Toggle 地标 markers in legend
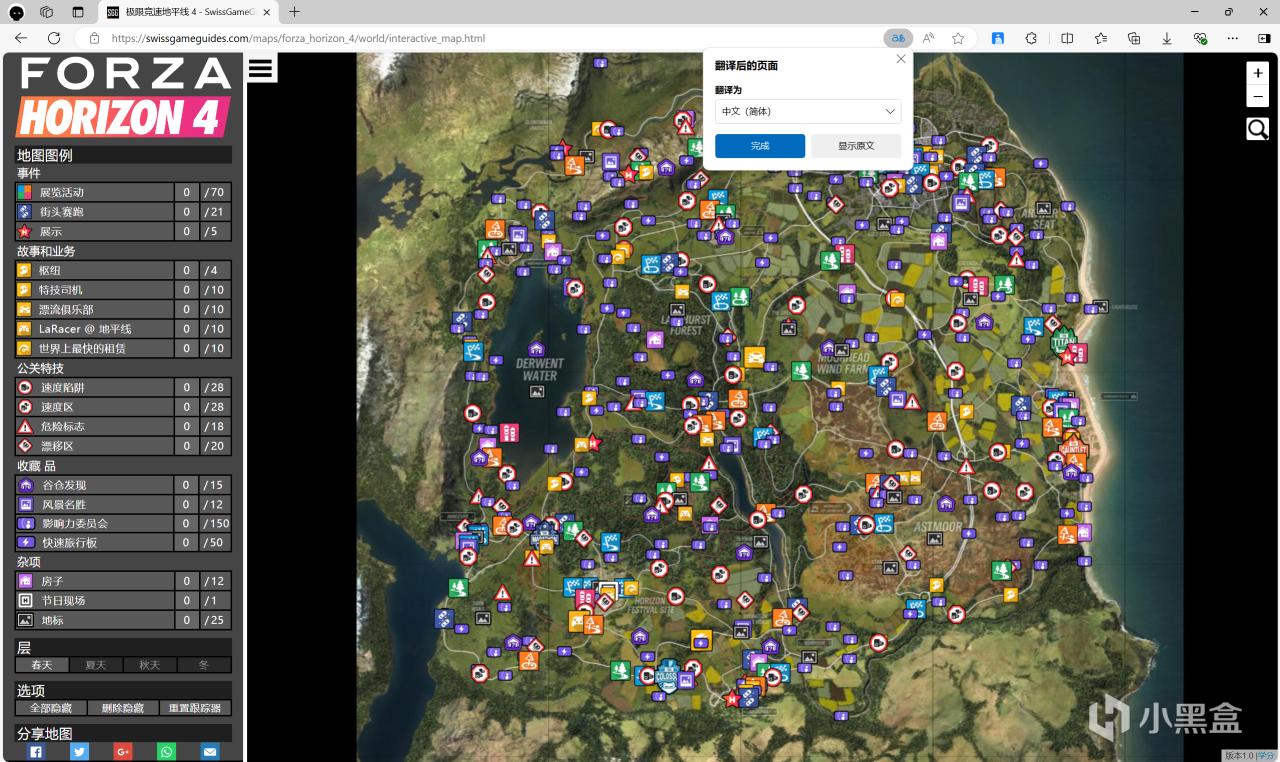Viewport: 1280px width, 762px height. (123, 620)
